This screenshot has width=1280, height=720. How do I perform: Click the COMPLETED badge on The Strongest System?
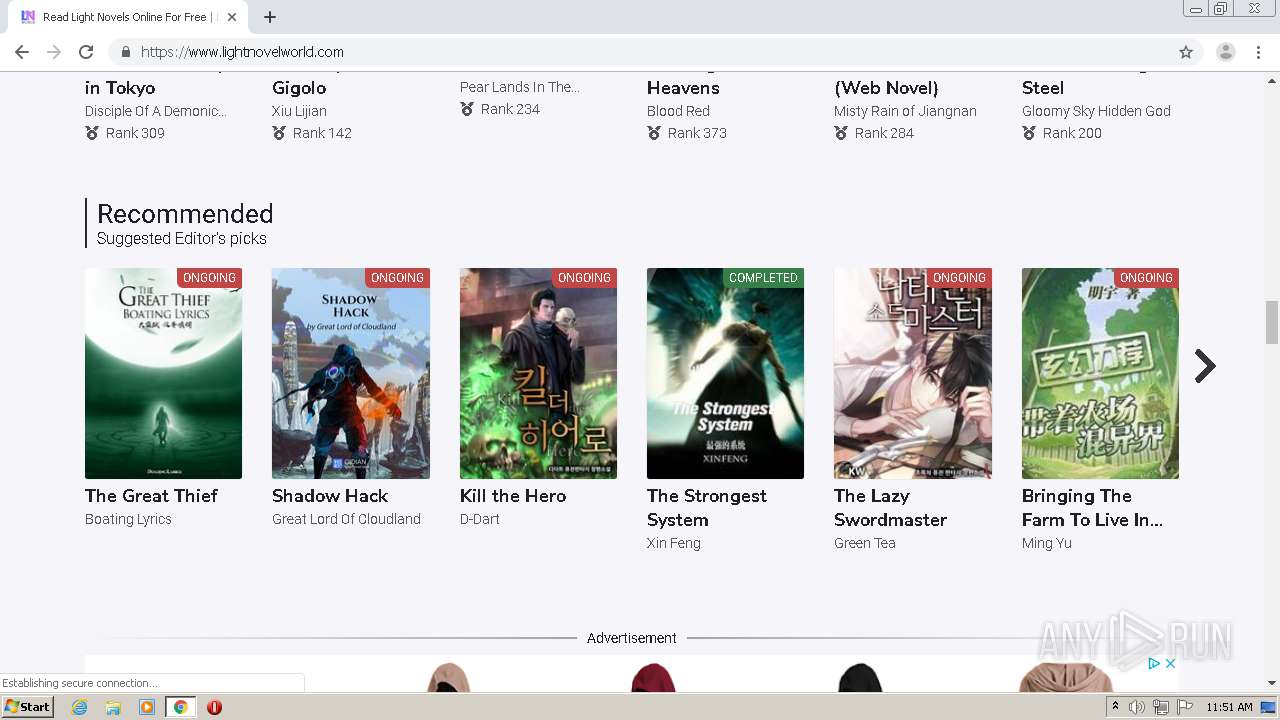[763, 278]
